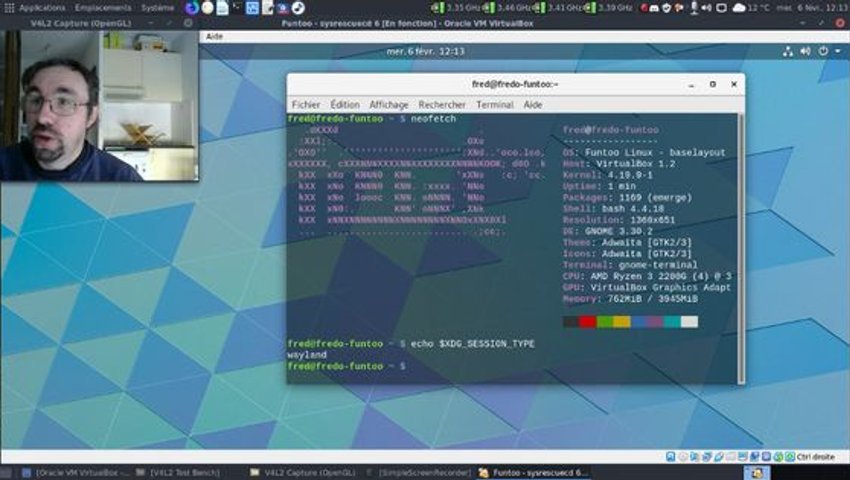Click the 'Funtoo Linux - baselayout' OS value

(655, 153)
